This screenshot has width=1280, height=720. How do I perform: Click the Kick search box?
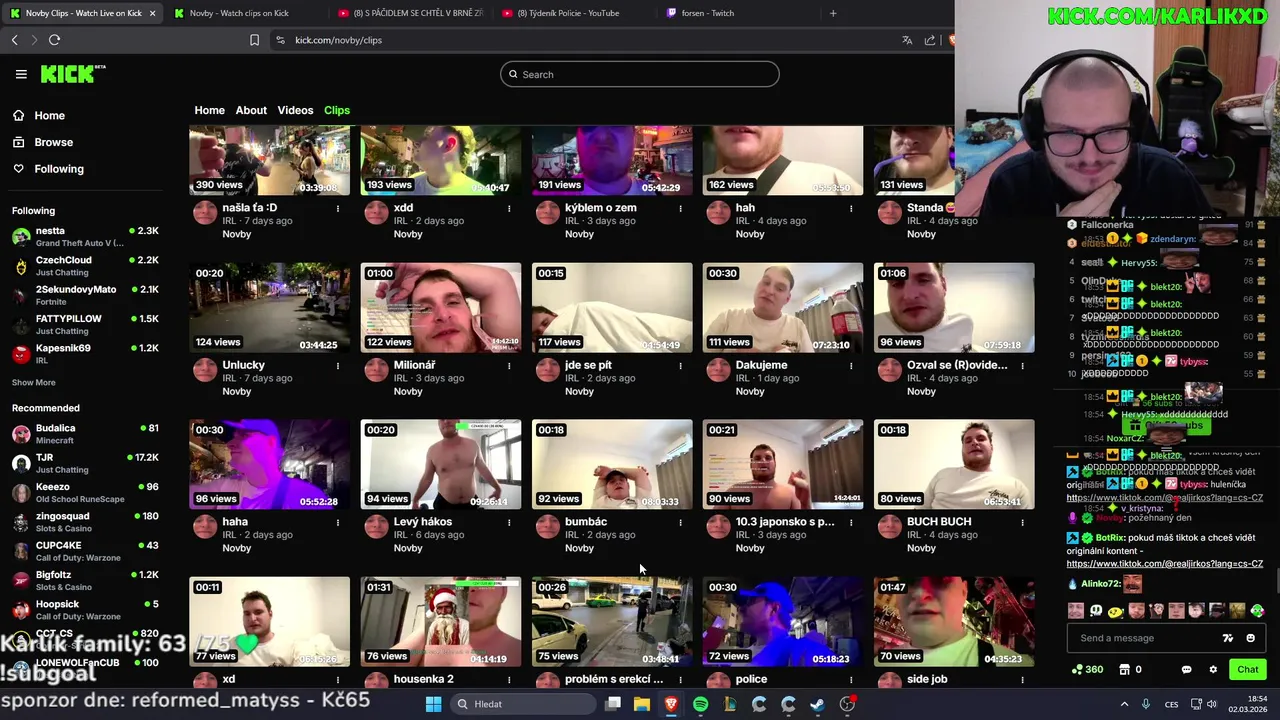[640, 74]
